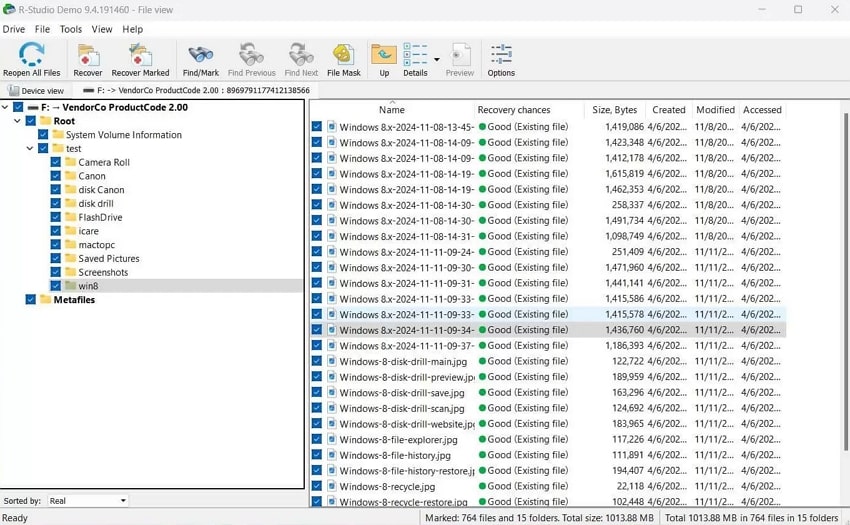850x525 pixels.
Task: Collapse the Root tree node
Action: [x=17, y=120]
